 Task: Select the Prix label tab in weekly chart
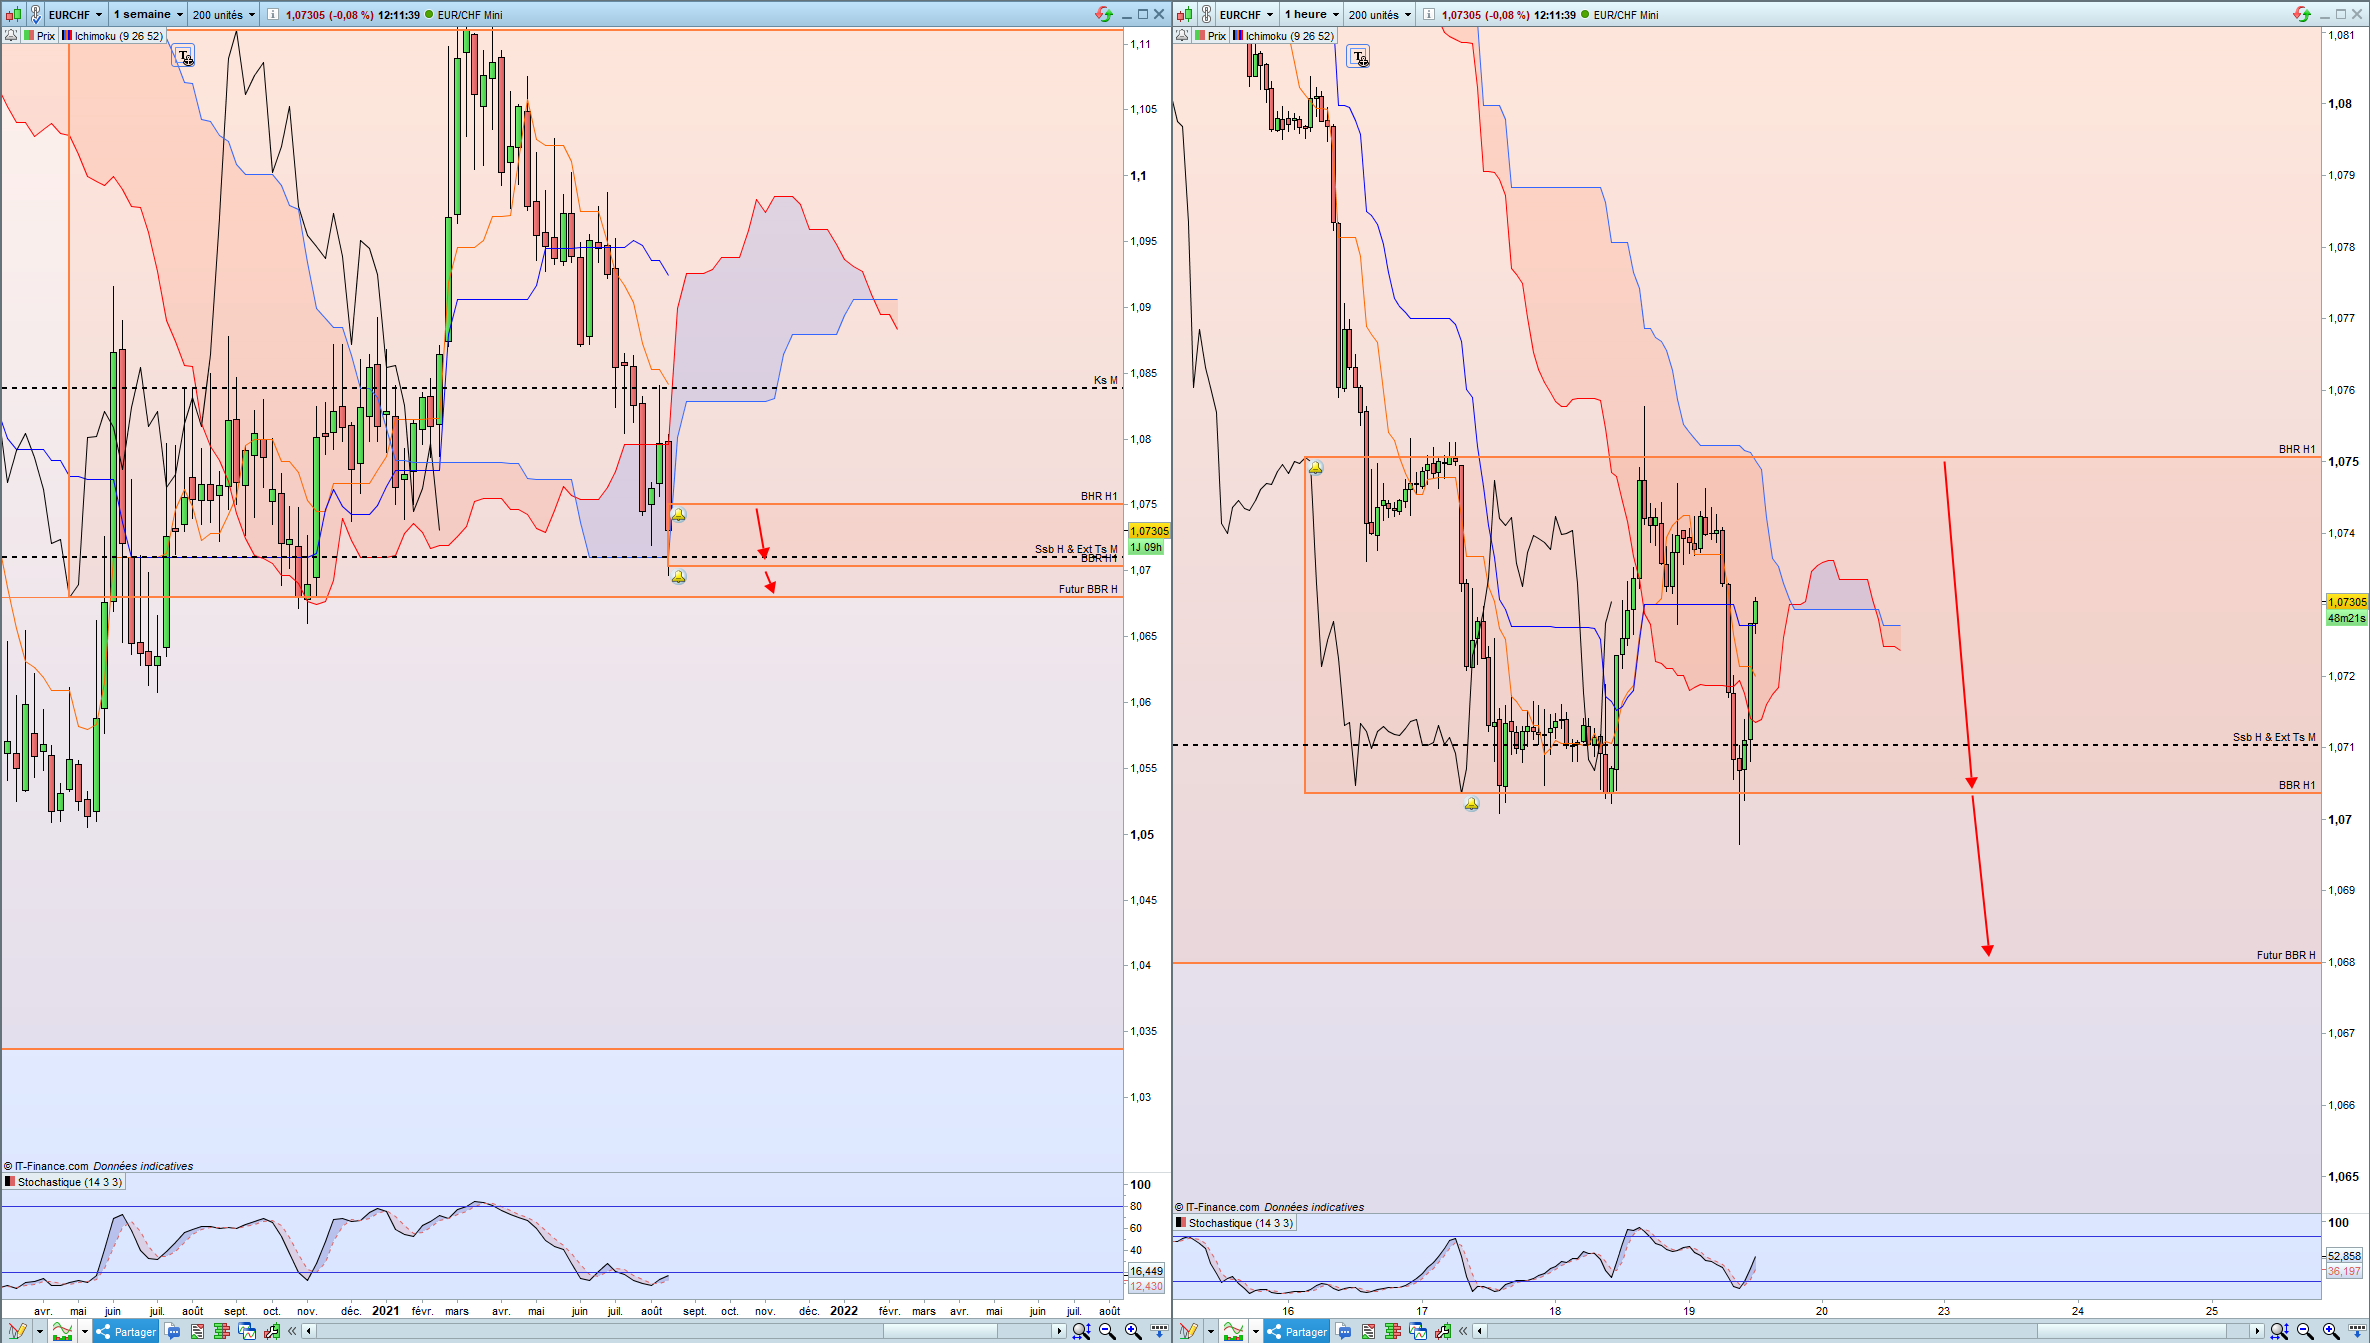click(x=40, y=36)
